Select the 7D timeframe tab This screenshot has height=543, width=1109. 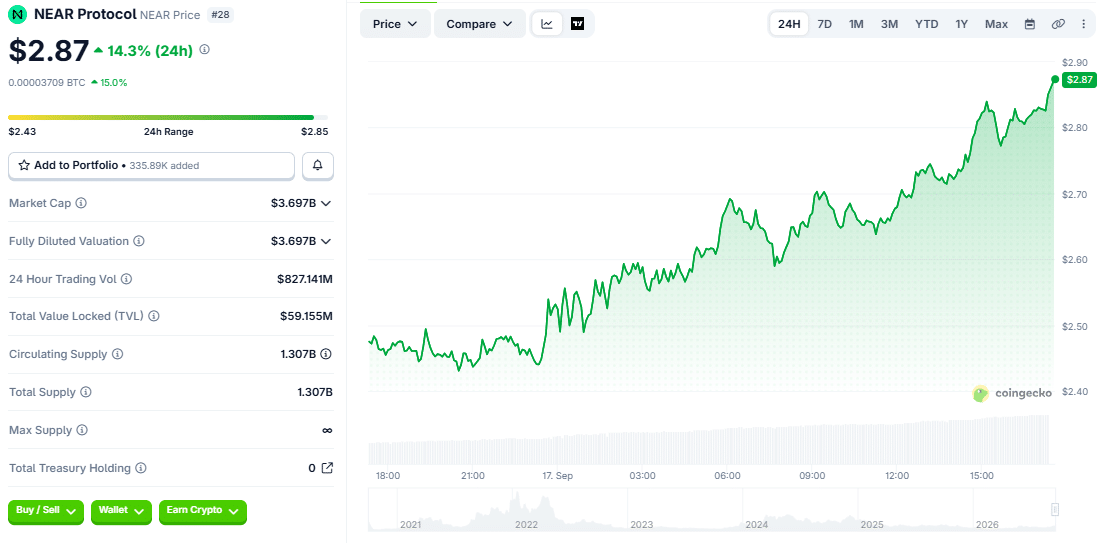tap(825, 24)
